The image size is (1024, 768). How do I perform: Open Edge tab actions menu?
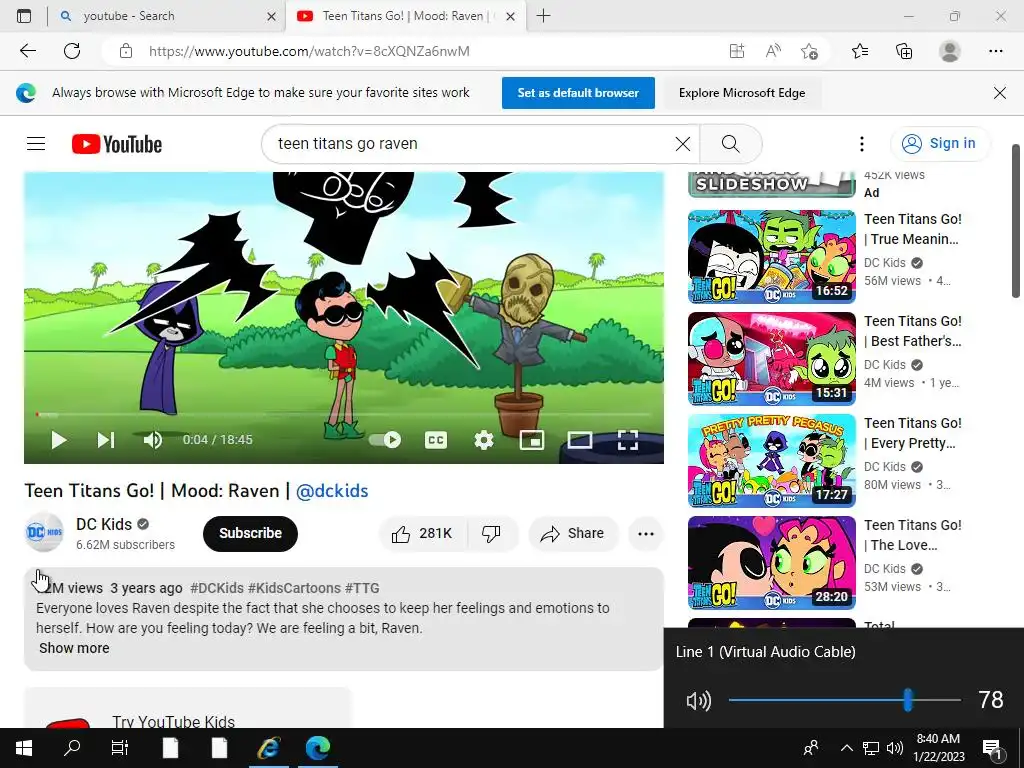click(x=24, y=16)
